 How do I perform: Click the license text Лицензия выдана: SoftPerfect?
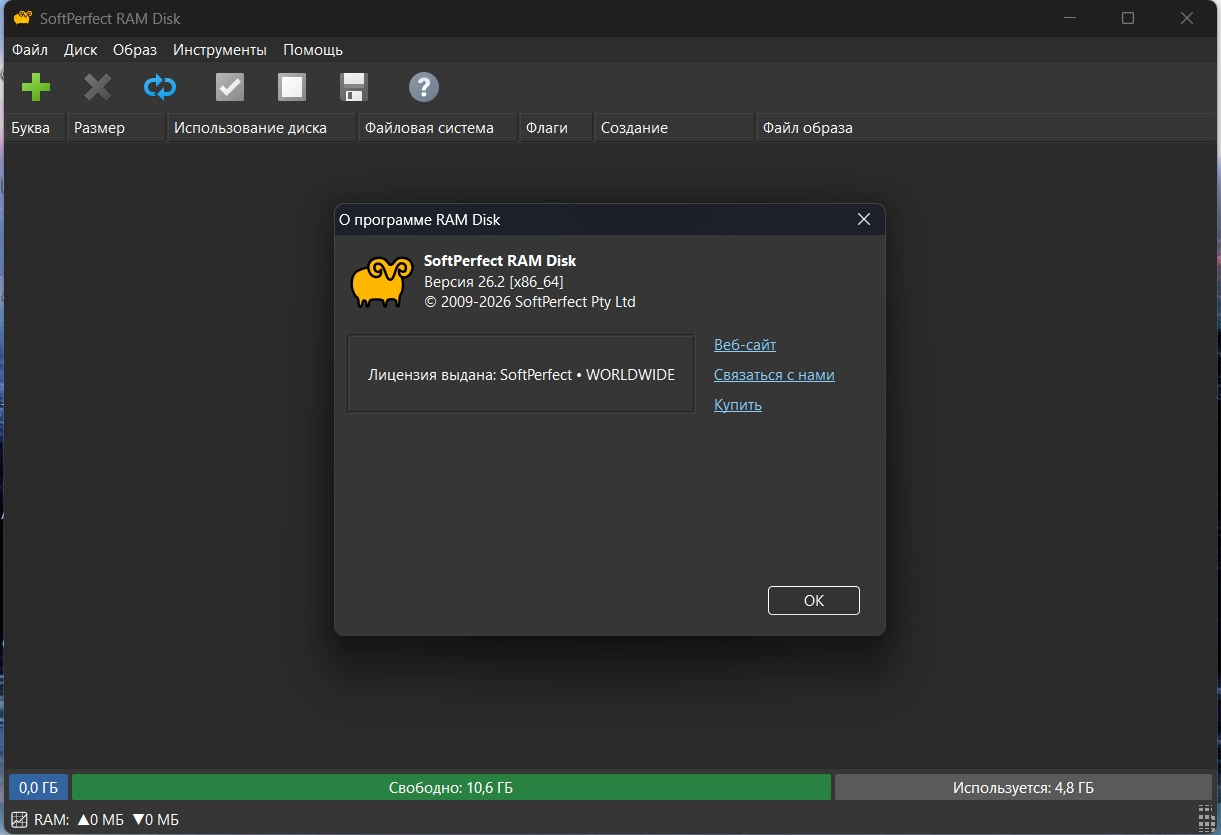(521, 374)
